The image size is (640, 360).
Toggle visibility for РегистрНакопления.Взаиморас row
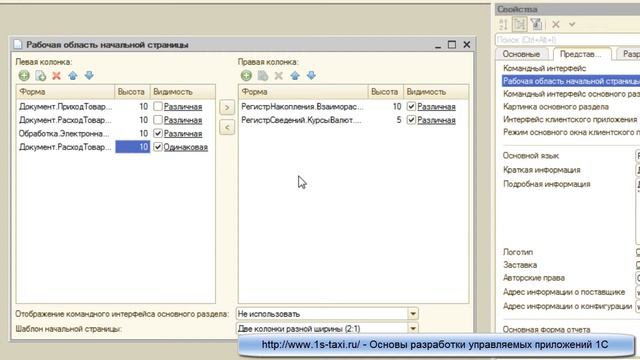pyautogui.click(x=411, y=107)
